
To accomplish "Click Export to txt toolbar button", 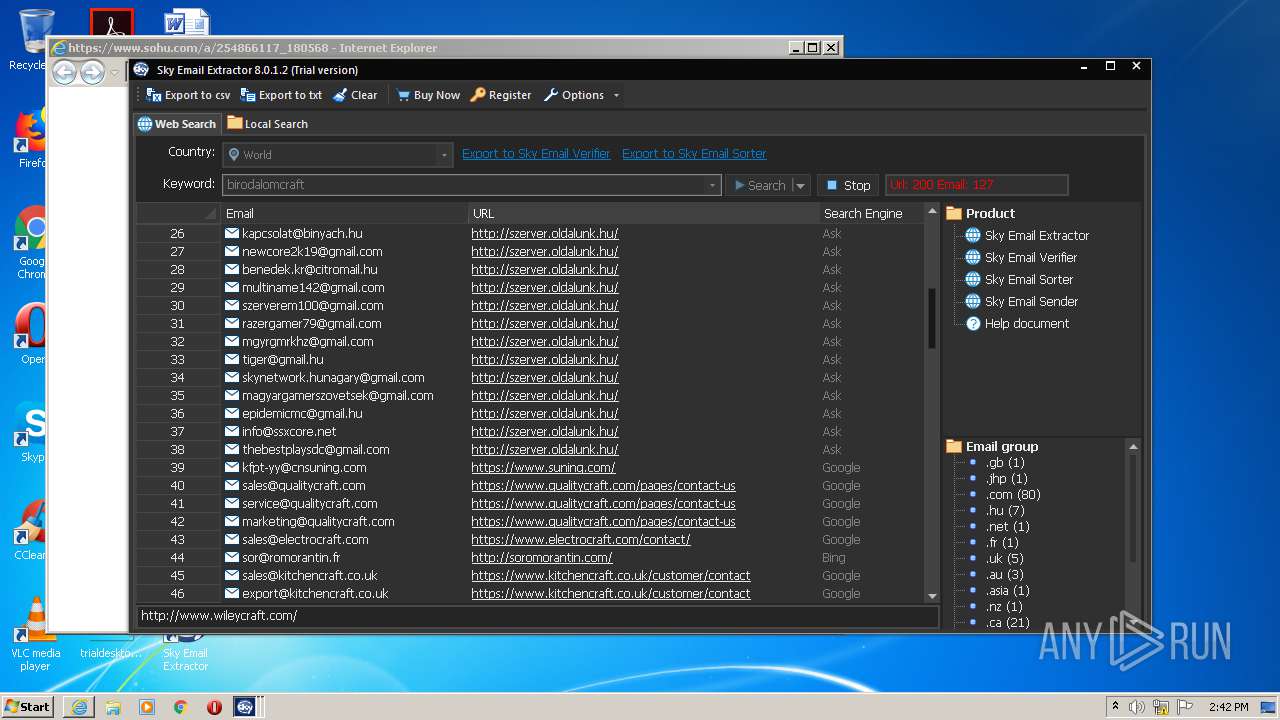I will click(x=281, y=95).
